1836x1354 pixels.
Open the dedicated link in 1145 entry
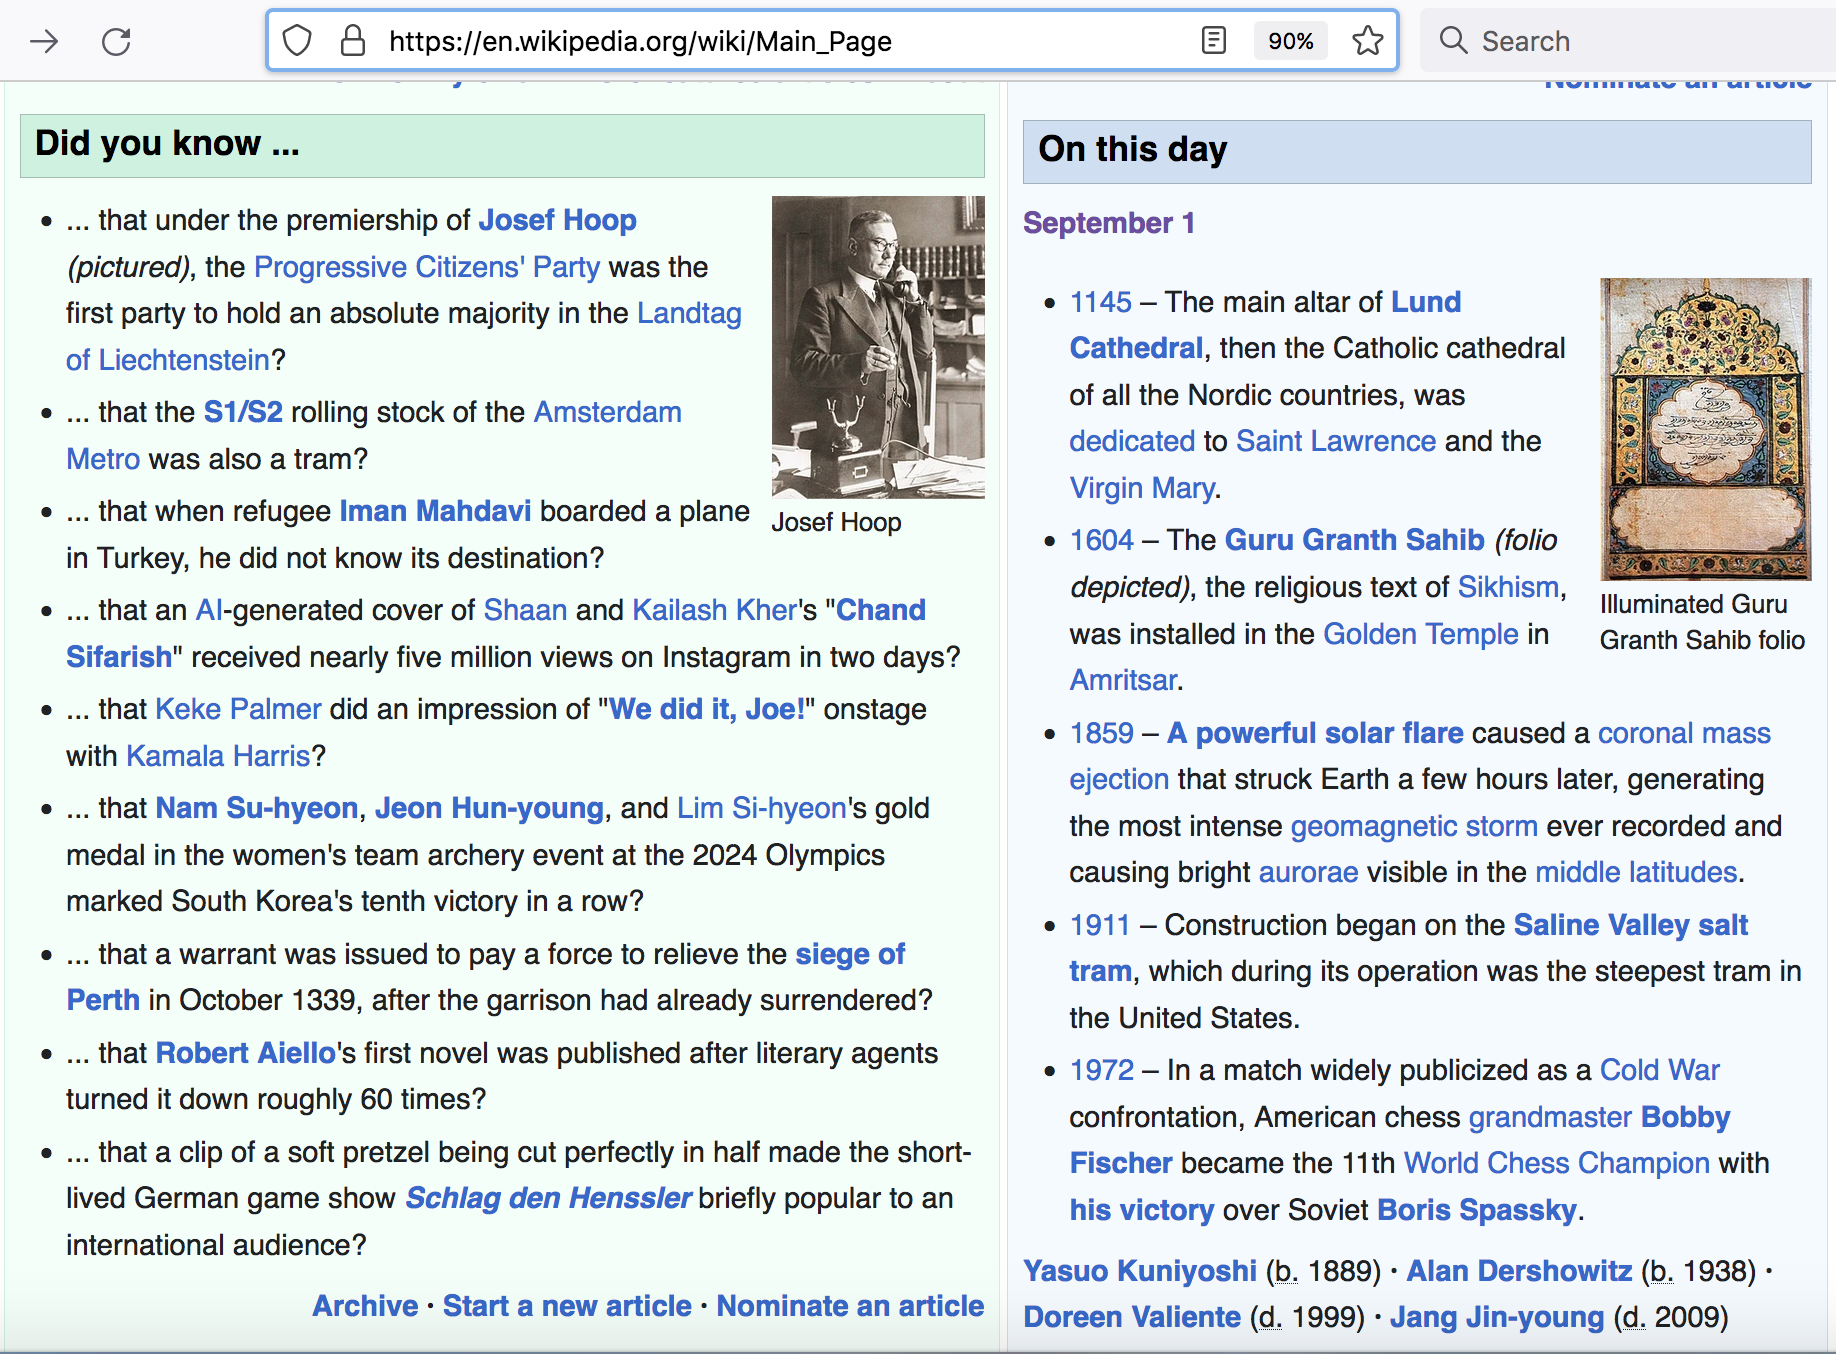(x=1132, y=441)
